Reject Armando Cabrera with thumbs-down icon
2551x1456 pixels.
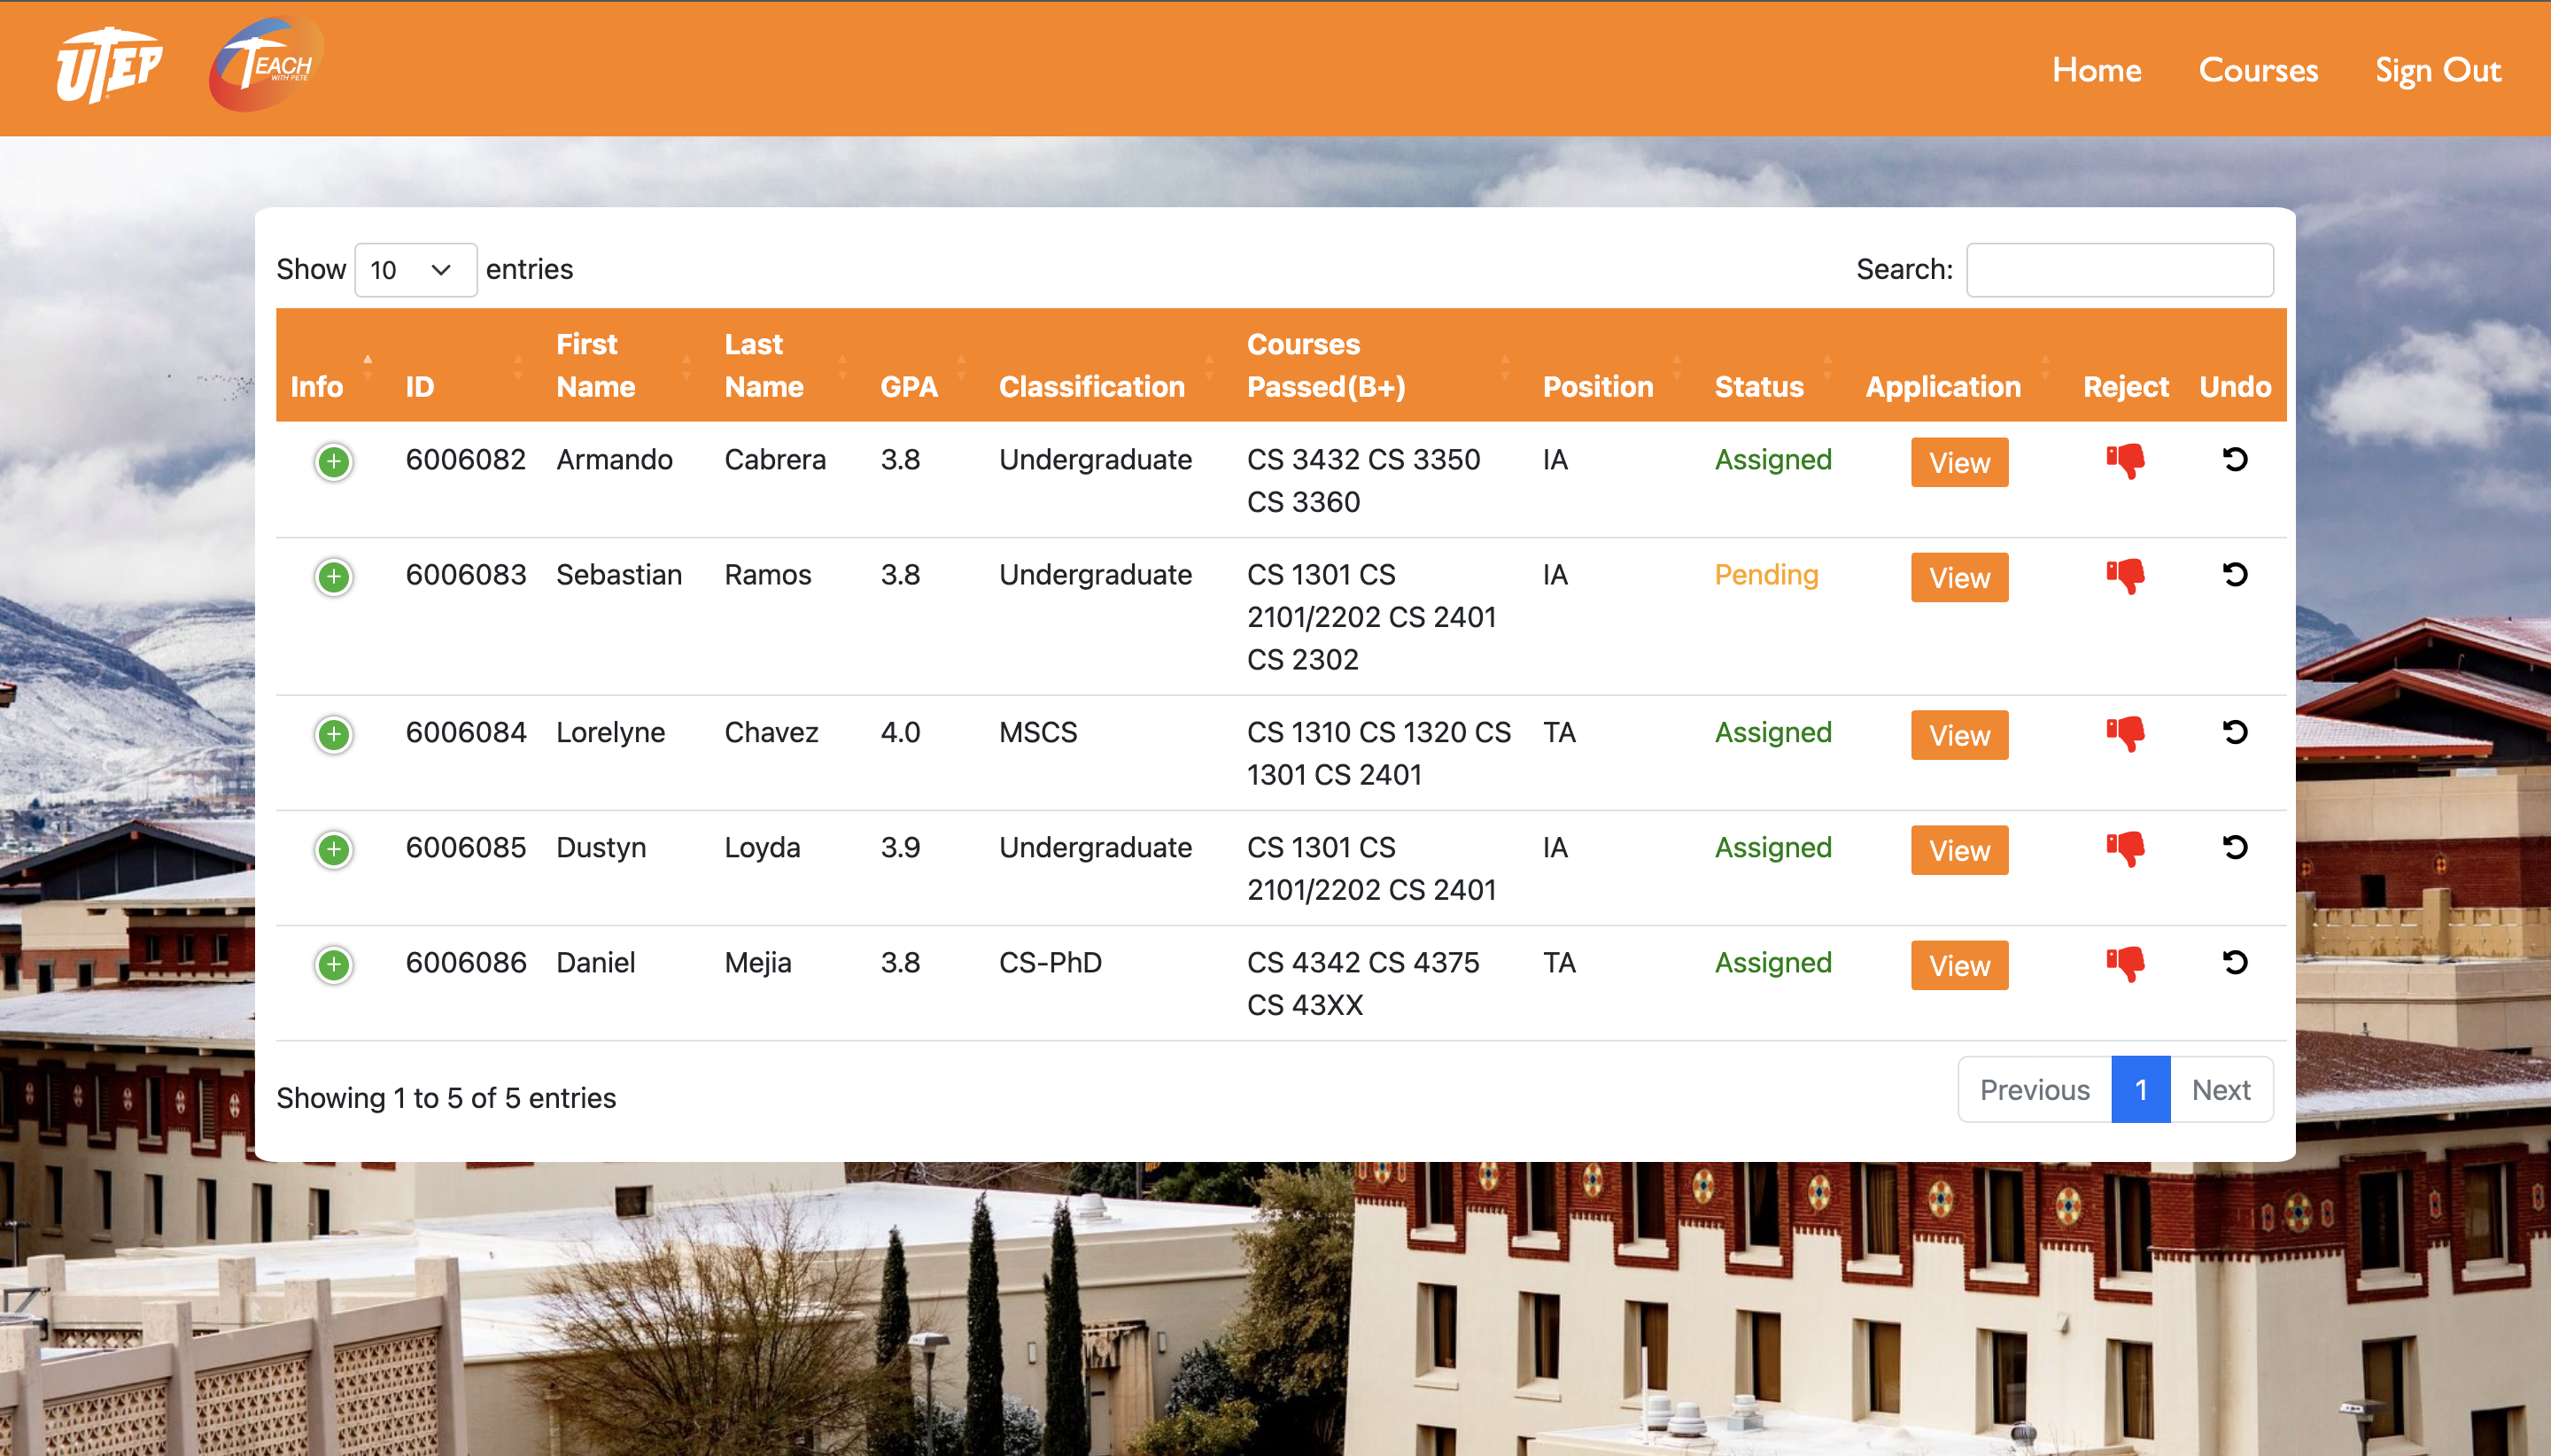tap(2125, 460)
